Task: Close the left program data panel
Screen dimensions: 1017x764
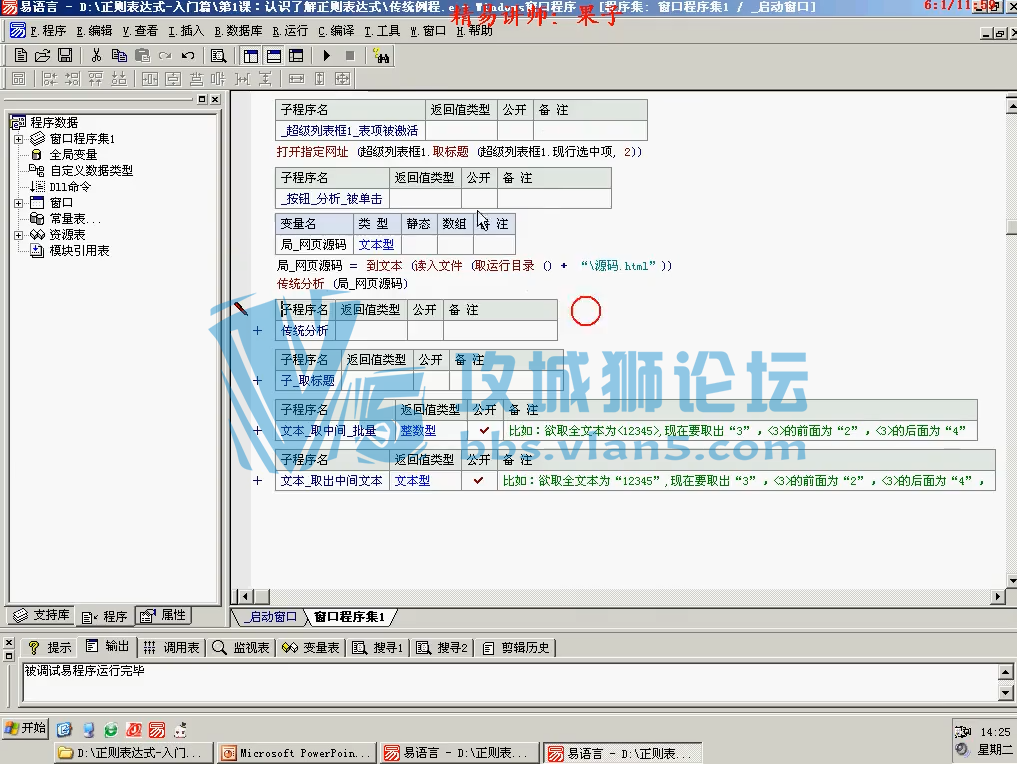Action: [215, 99]
